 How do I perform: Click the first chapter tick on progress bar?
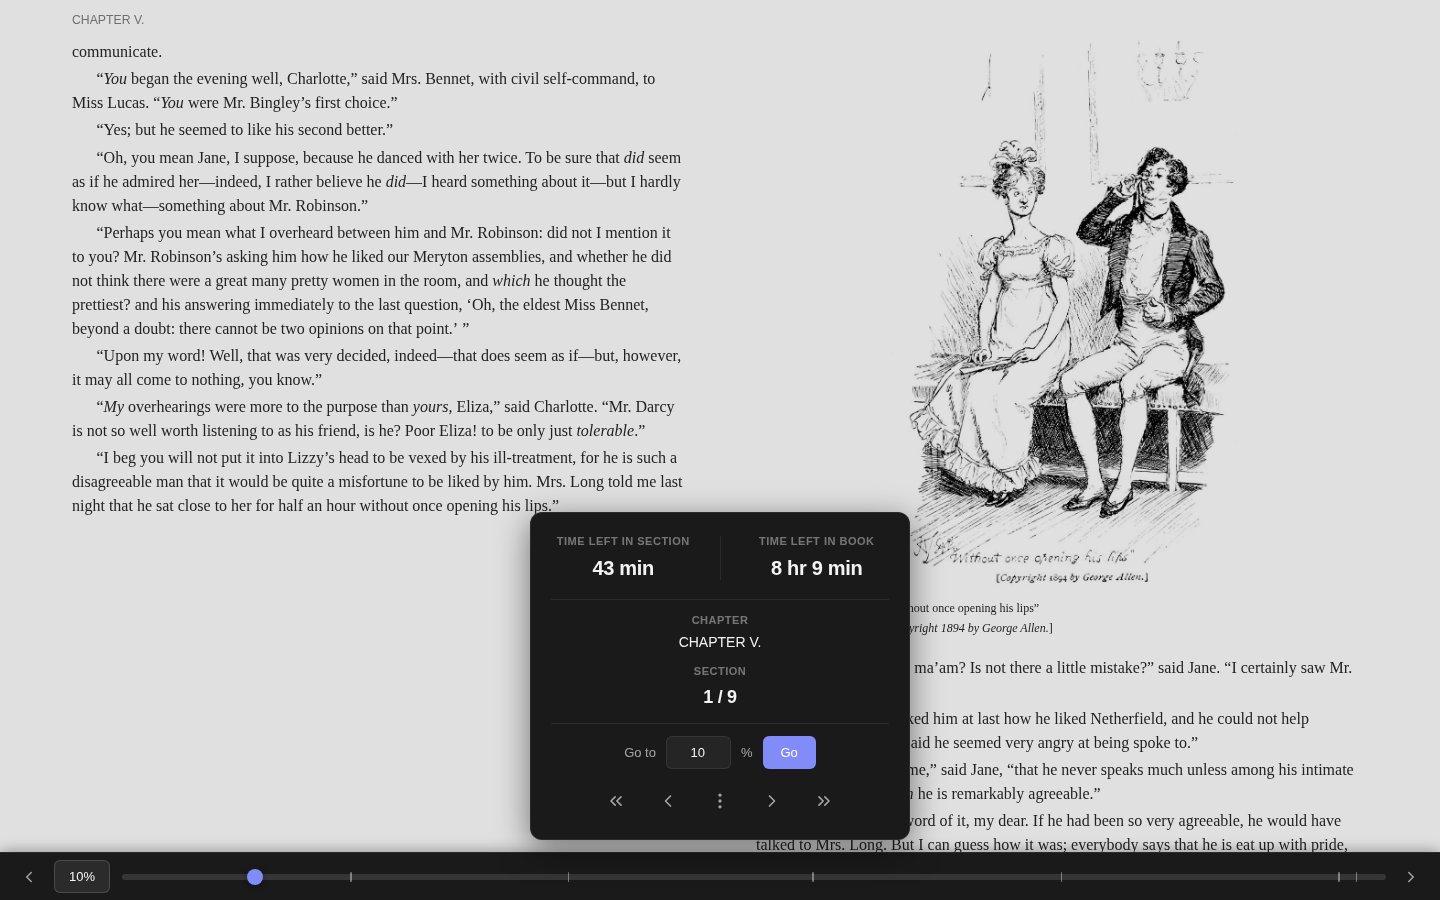(351, 877)
